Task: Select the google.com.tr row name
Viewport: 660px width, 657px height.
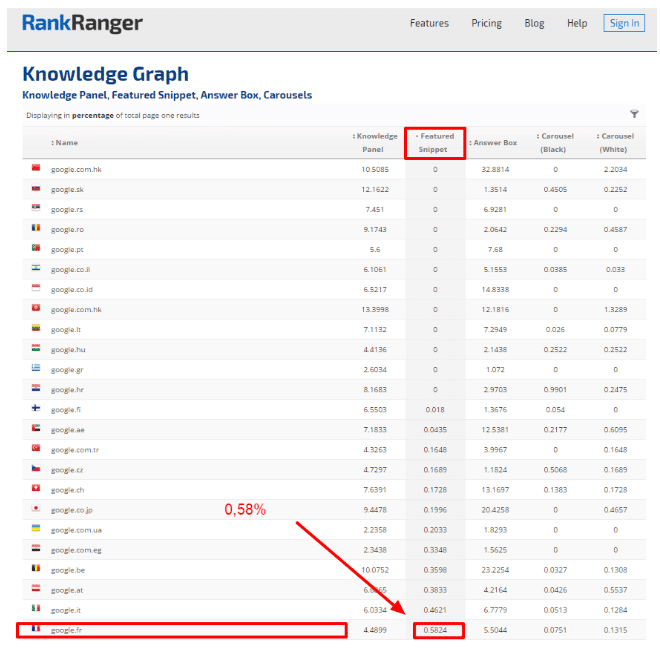Action: (75, 450)
